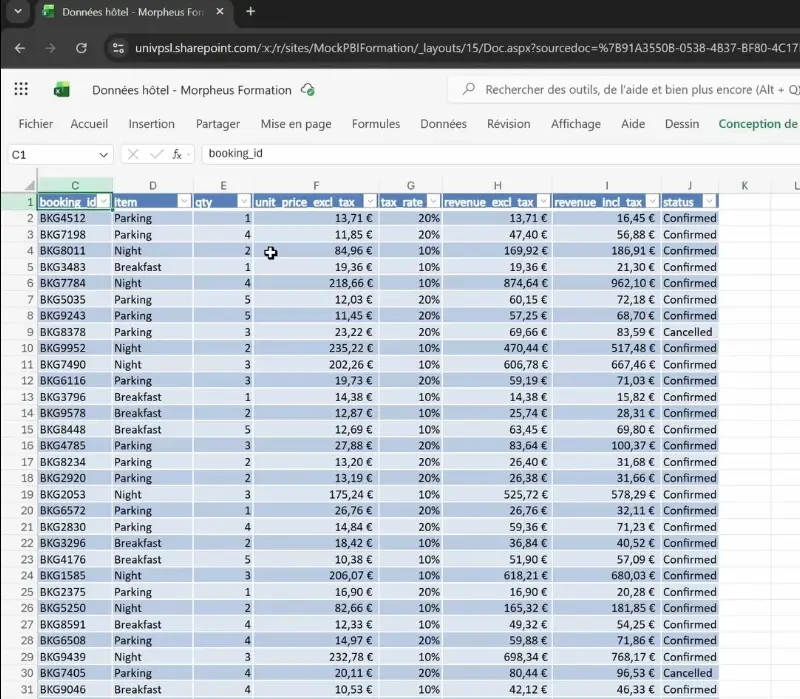800x699 pixels.
Task: Open the Fichier menu
Action: point(36,124)
